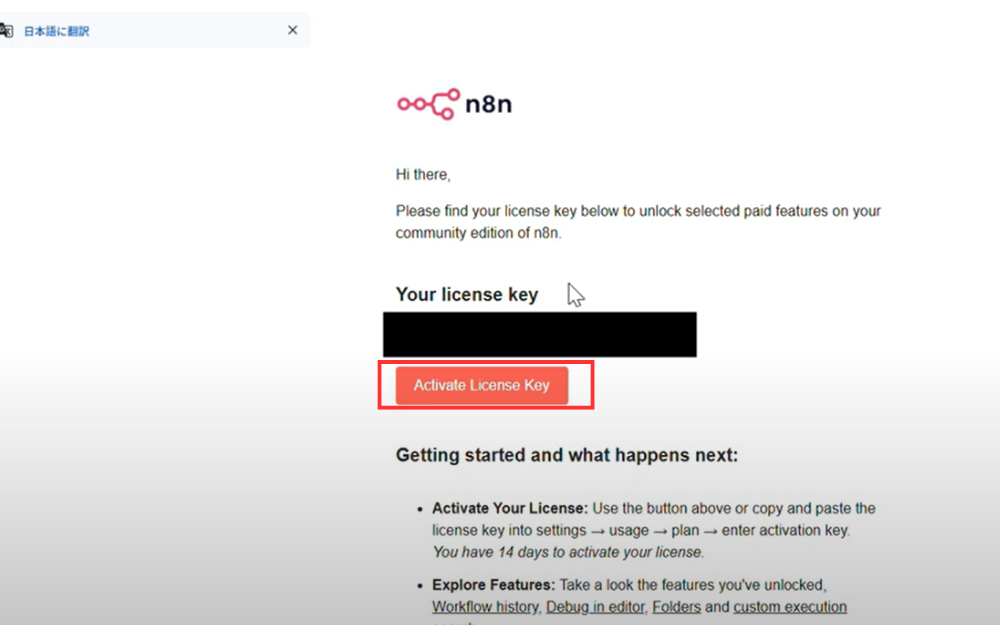Click the Getting started and what happens next heading
Screen dimensions: 1000x625
coord(566,455)
